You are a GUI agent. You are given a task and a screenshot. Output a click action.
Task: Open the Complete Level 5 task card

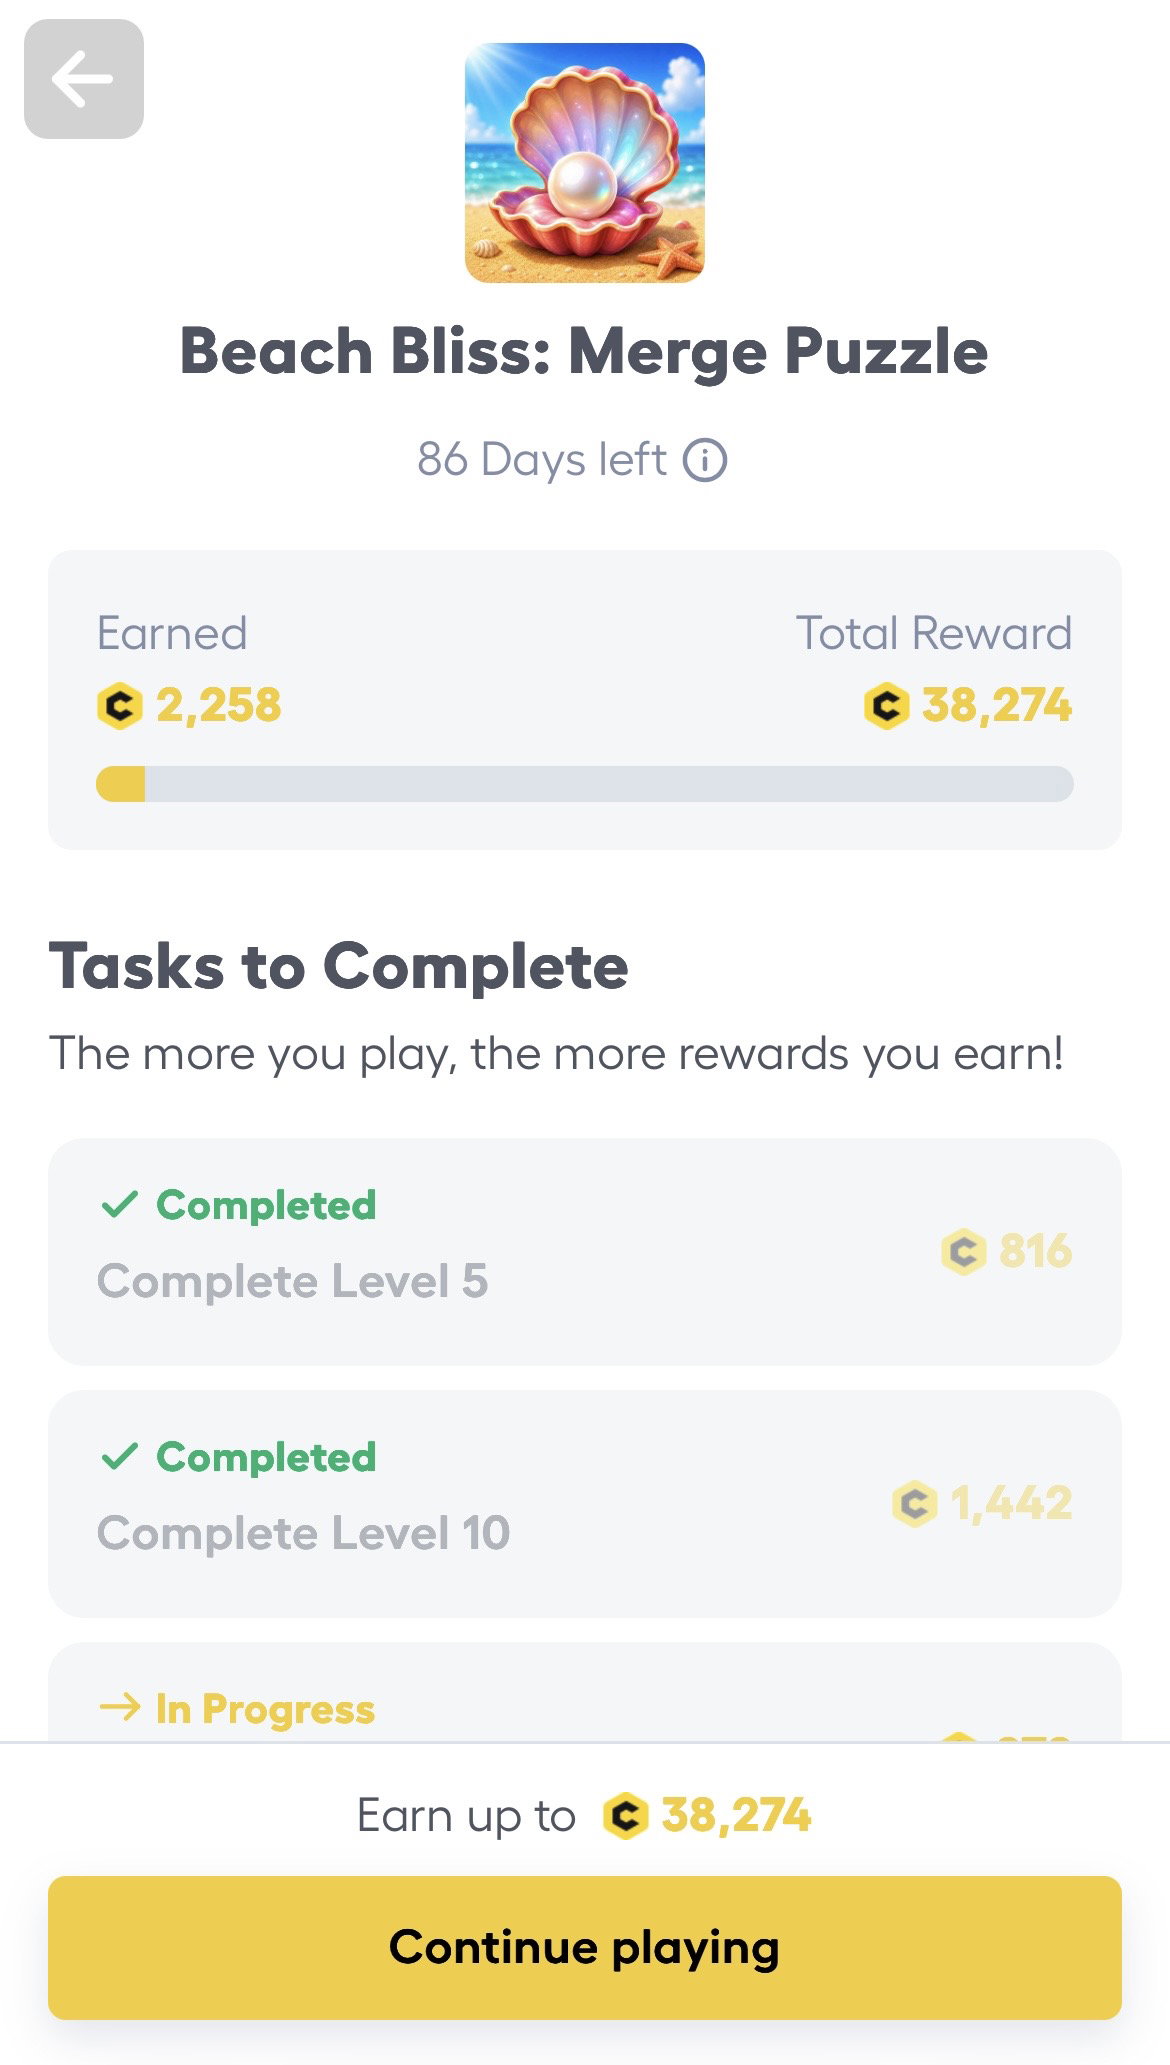coord(585,1252)
